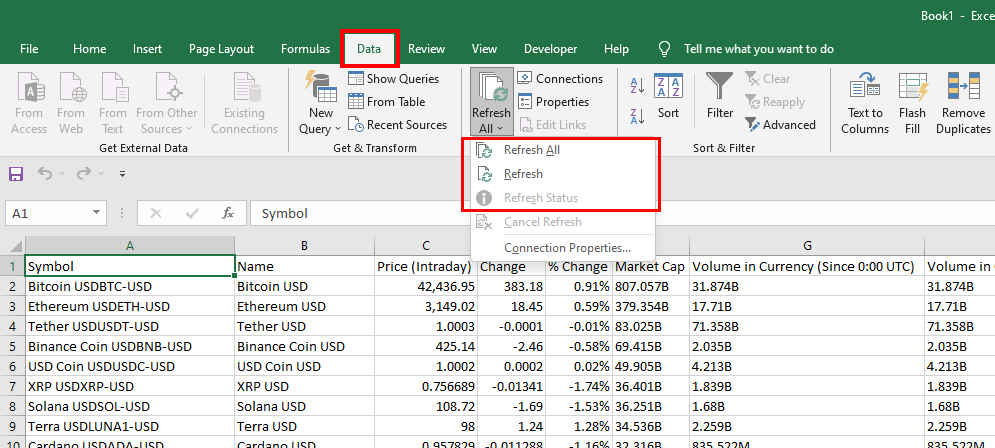Image resolution: width=995 pixels, height=448 pixels.
Task: Select the column A header
Action: 130,246
